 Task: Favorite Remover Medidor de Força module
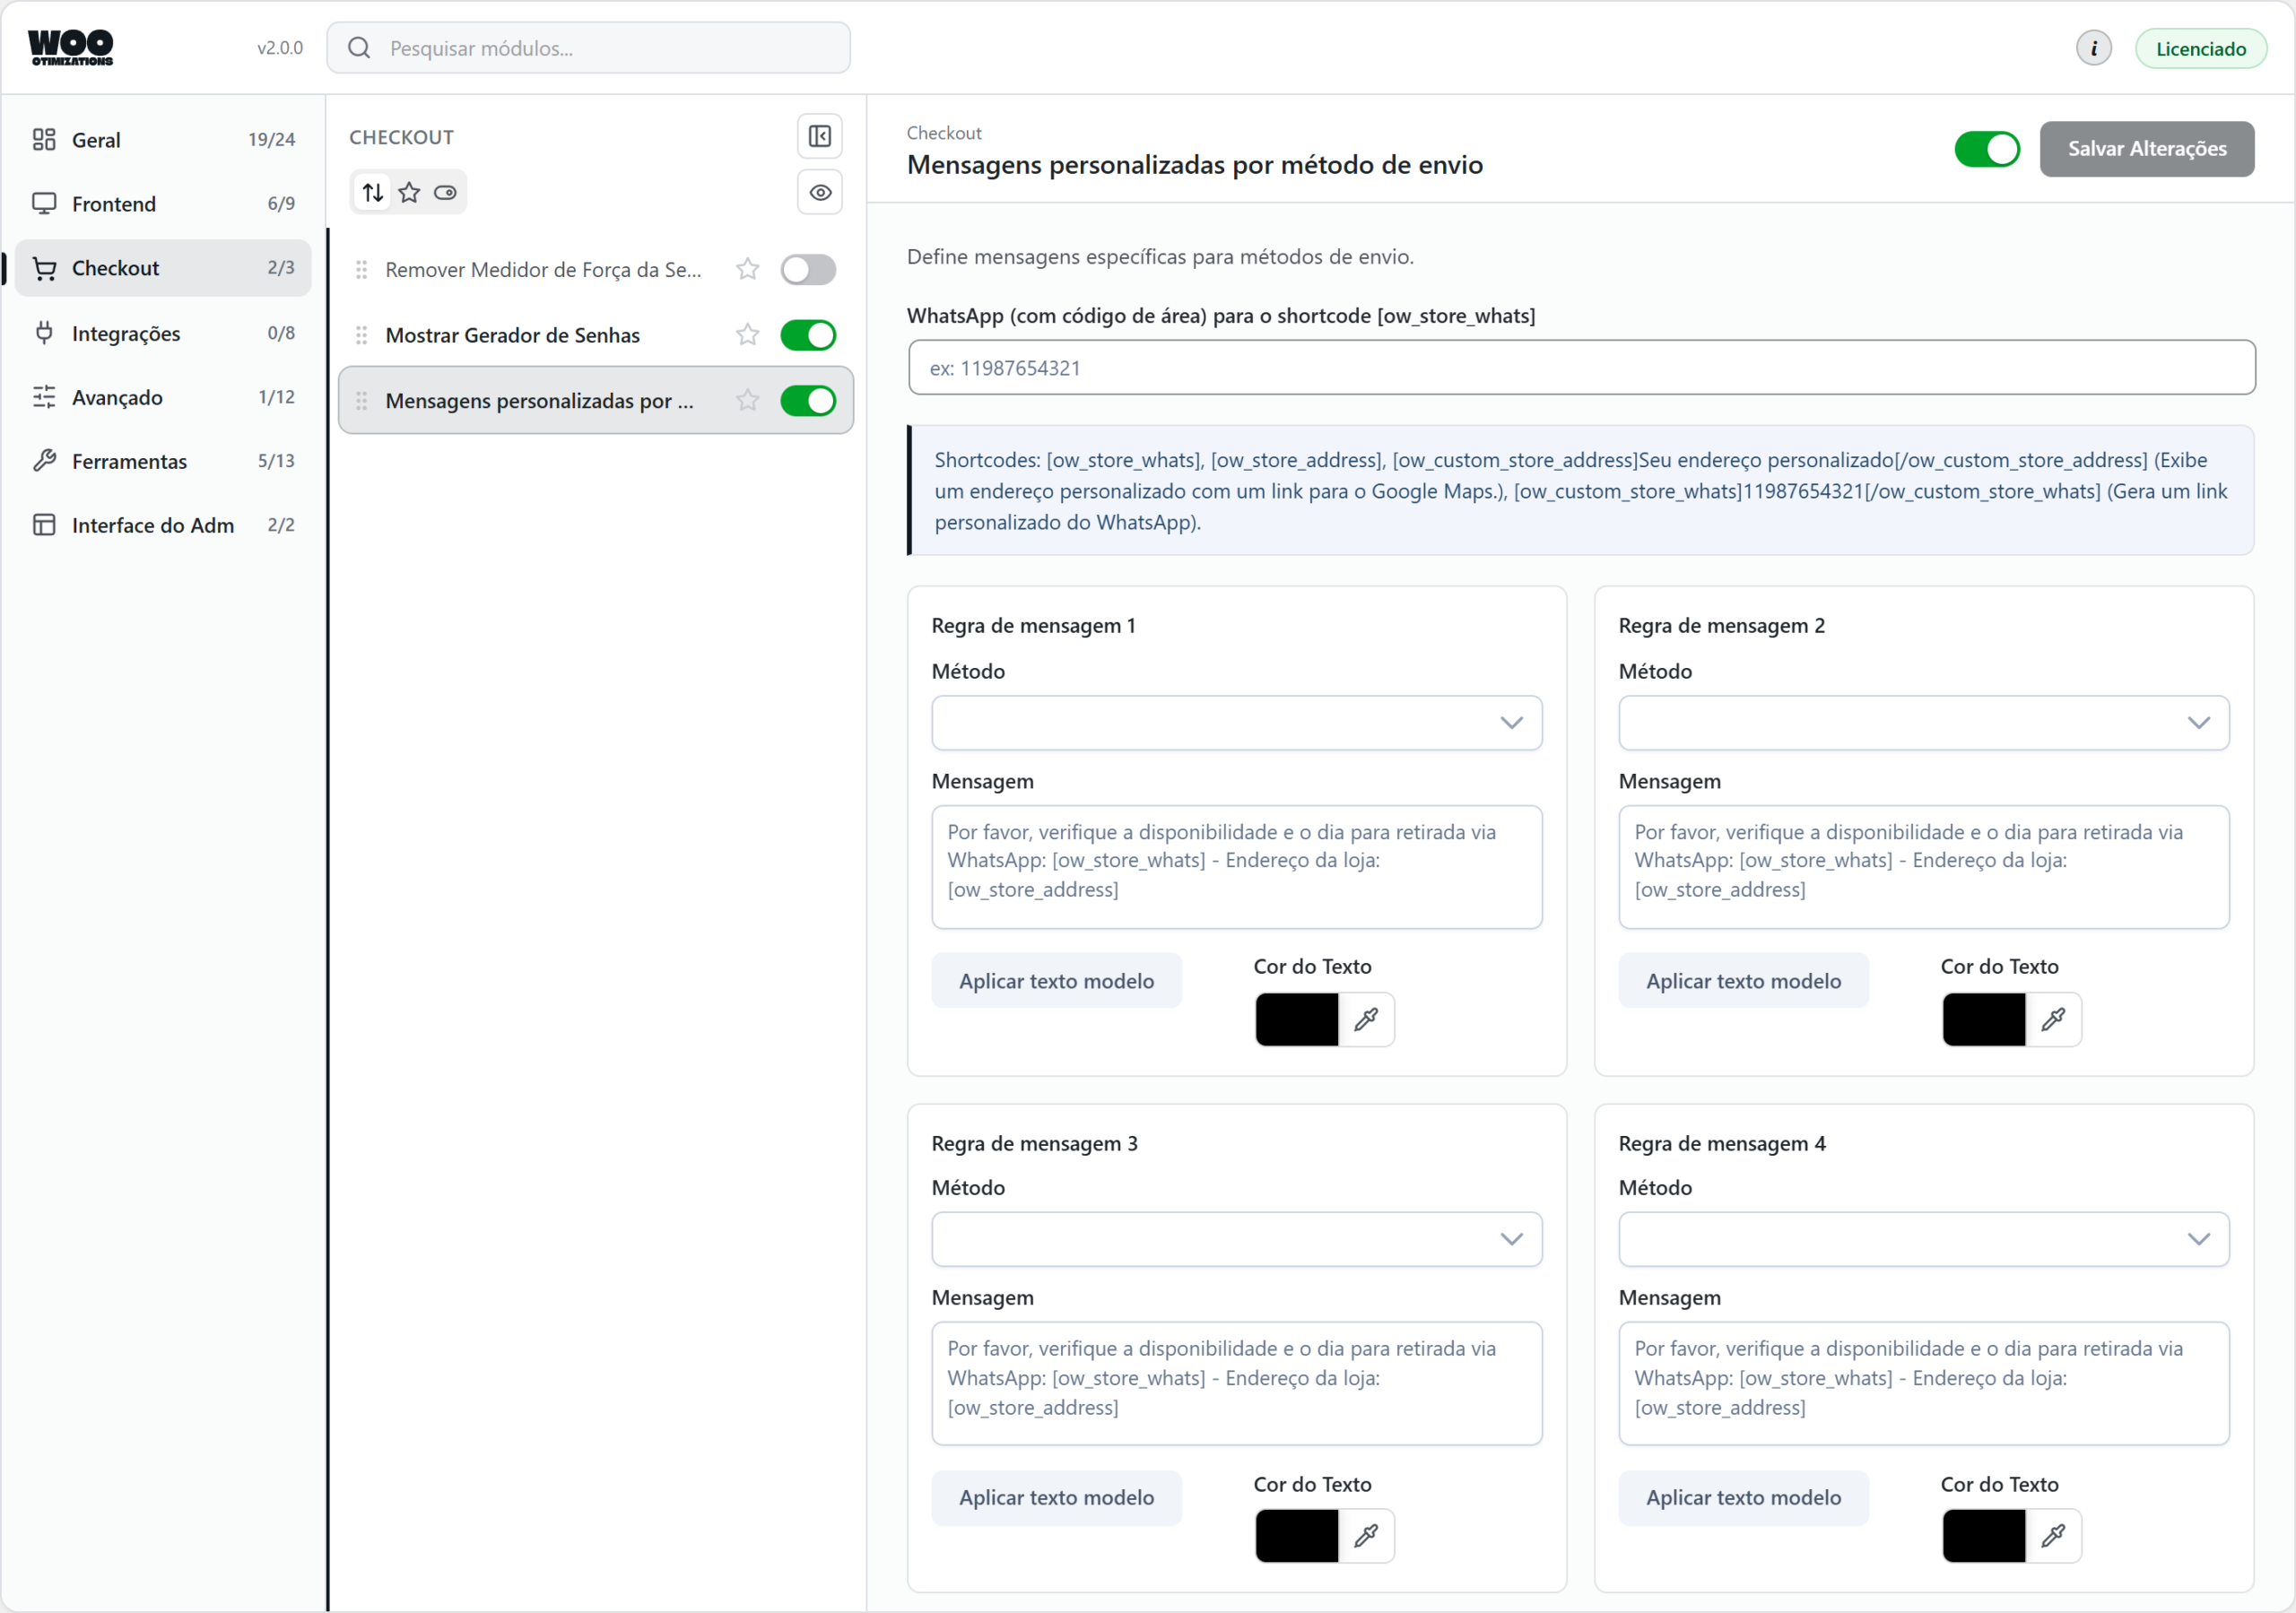click(747, 269)
